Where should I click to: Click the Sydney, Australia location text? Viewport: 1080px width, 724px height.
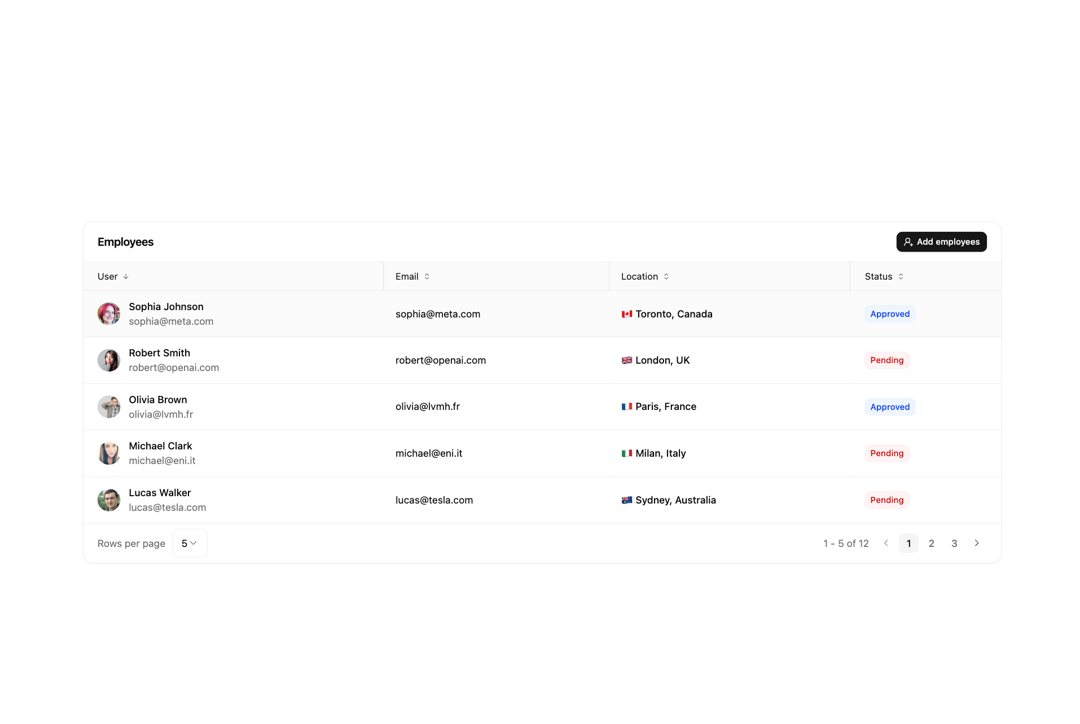pyautogui.click(x=676, y=500)
